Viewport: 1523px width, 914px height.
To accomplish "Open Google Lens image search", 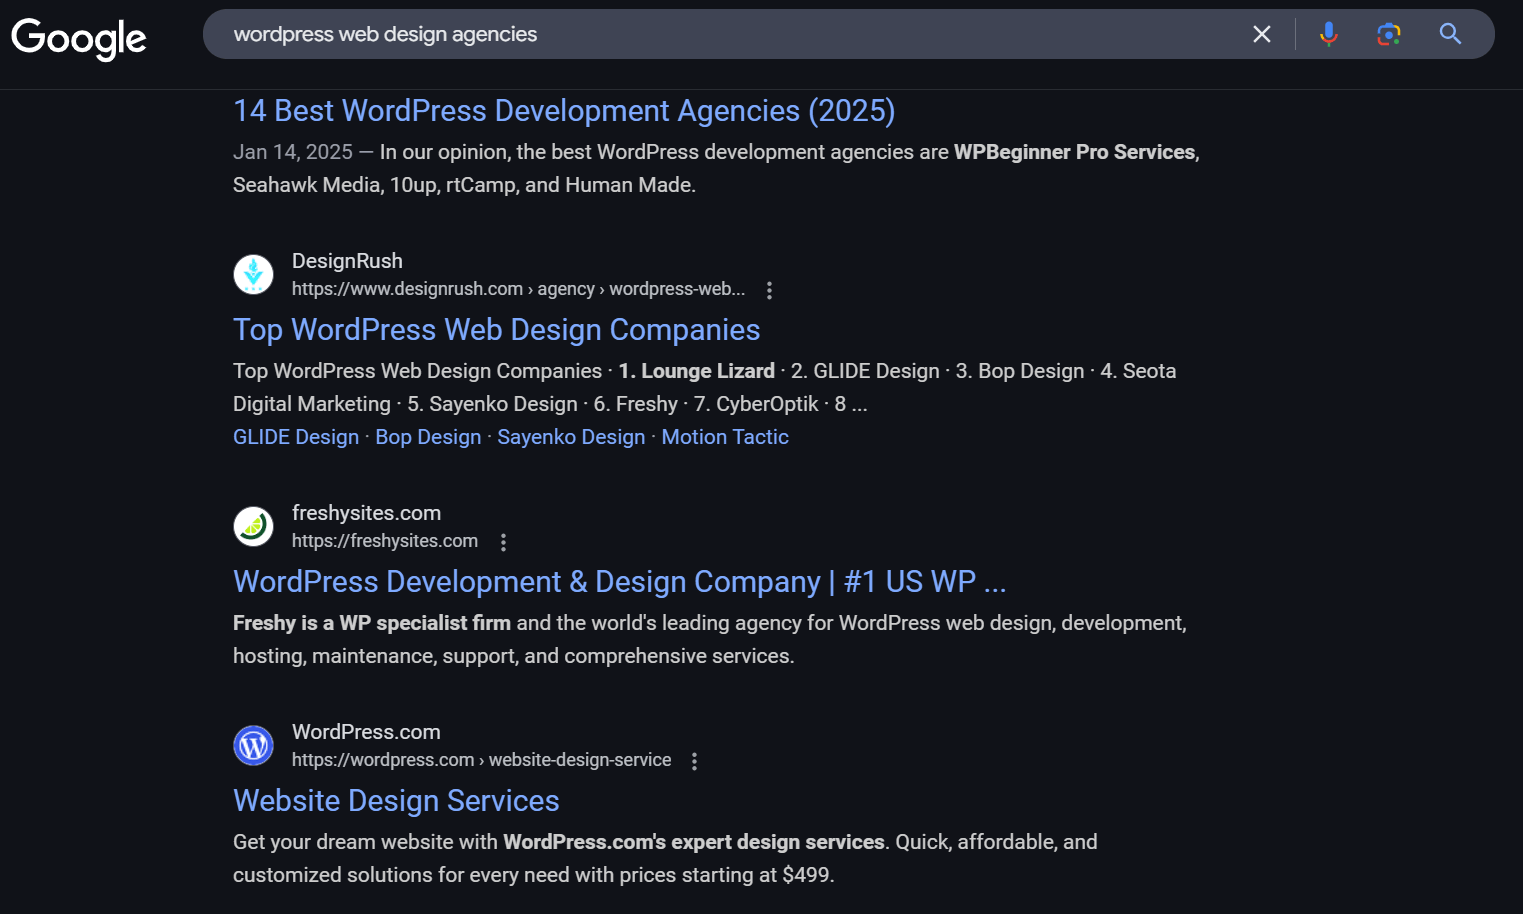I will pyautogui.click(x=1388, y=34).
